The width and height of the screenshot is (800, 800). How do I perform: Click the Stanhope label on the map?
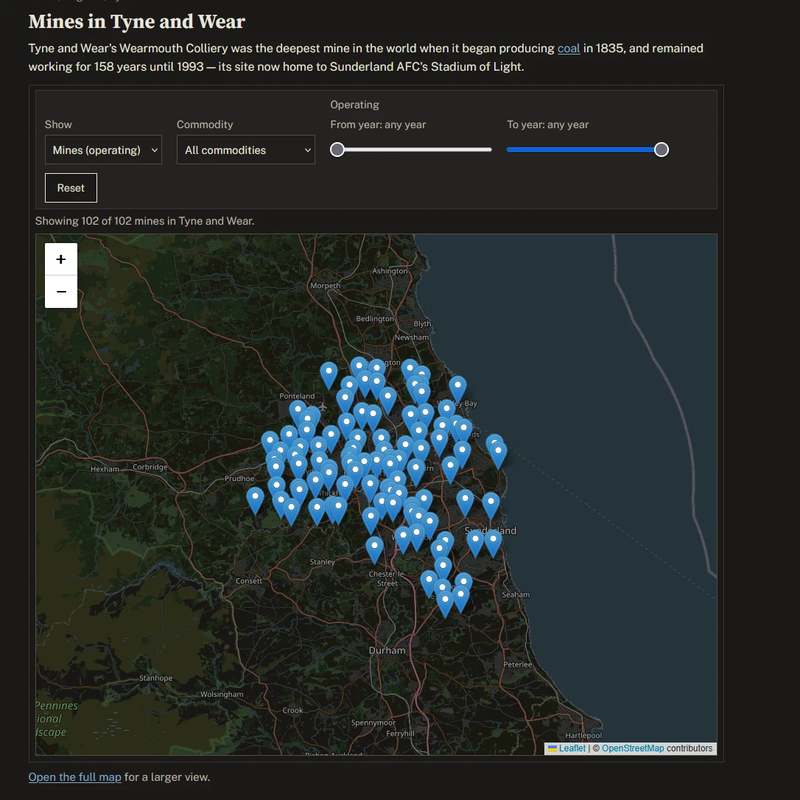click(156, 678)
